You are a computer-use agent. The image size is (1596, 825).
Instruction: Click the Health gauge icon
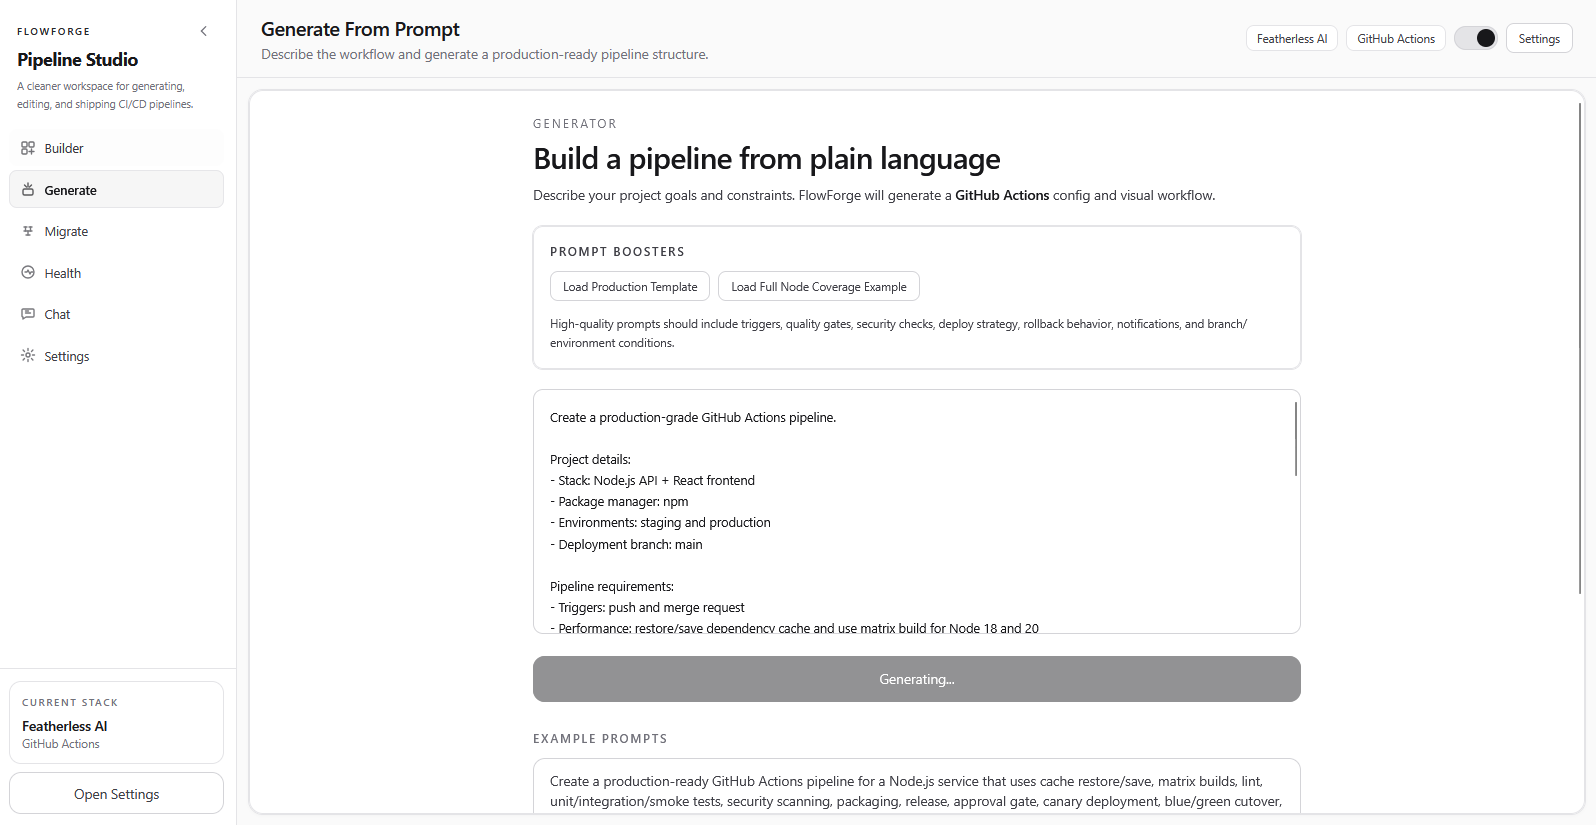click(x=28, y=273)
